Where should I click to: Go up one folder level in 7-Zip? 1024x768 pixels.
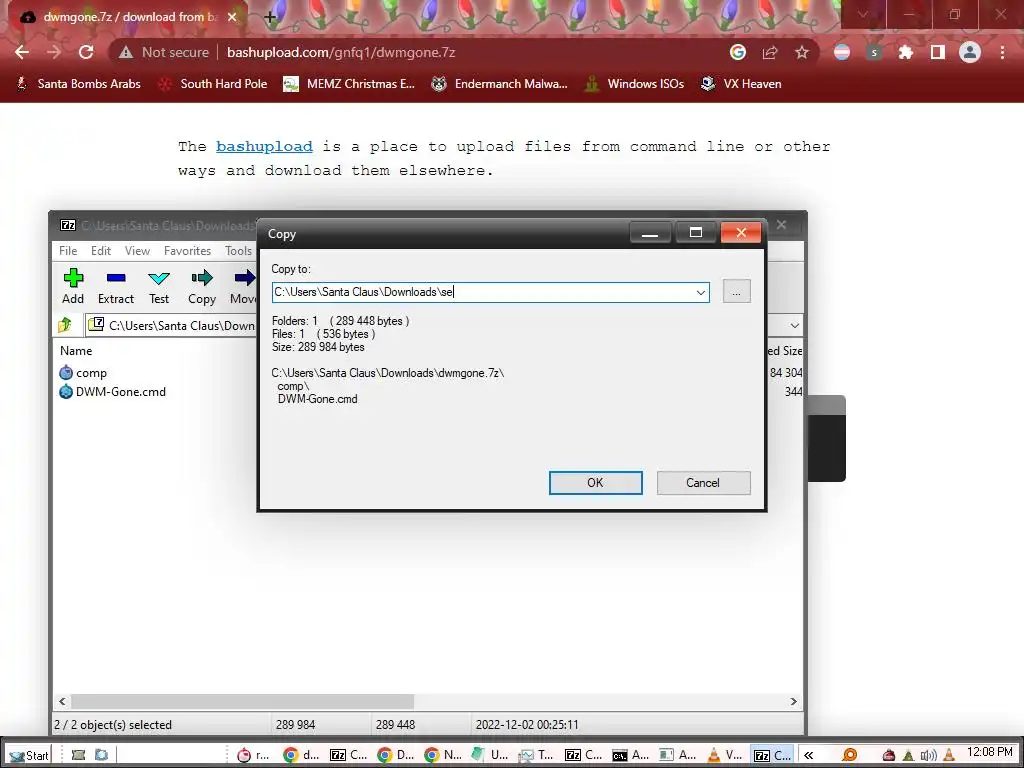65,325
